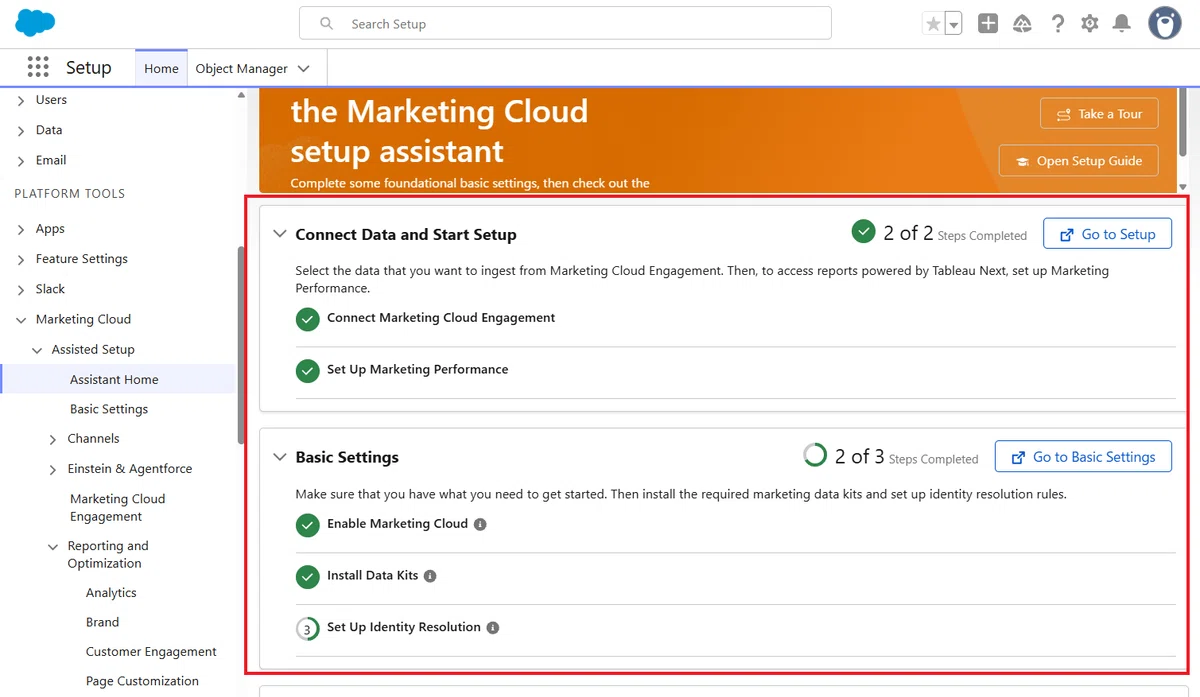Click Set Up Marketing Performance checkmark icon
Viewport: 1200px width, 697px height.
[307, 371]
